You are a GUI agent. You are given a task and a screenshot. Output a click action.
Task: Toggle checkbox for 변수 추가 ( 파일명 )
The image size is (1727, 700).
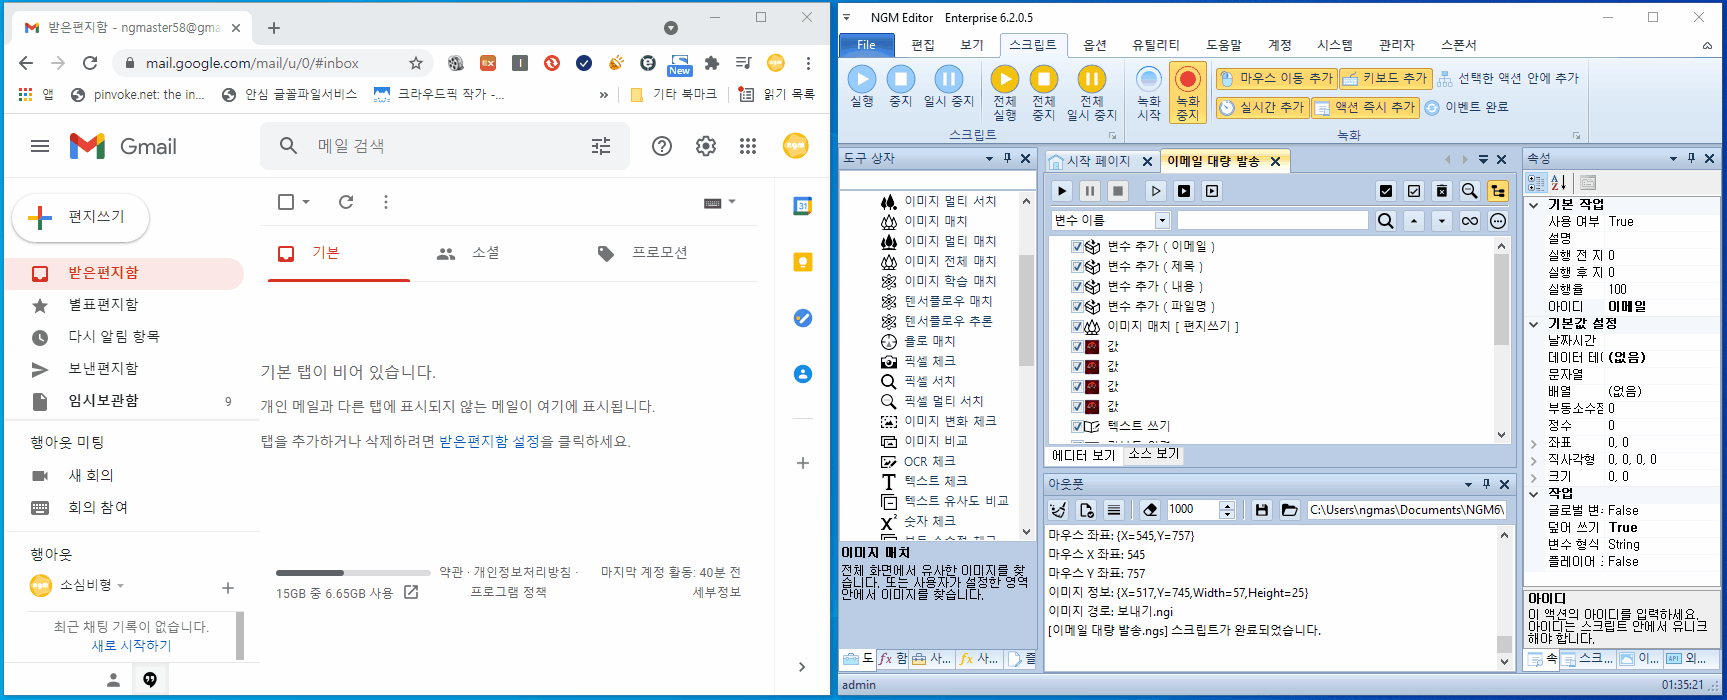click(1077, 306)
